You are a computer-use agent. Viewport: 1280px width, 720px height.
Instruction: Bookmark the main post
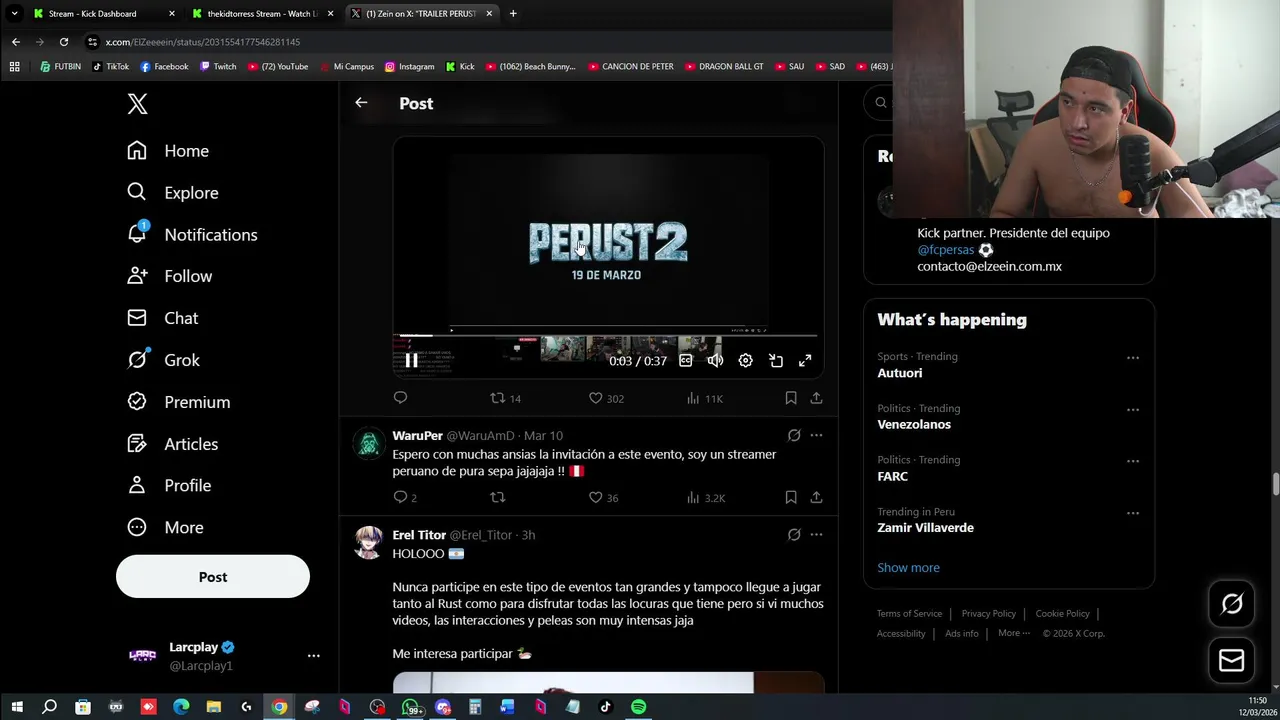[790, 398]
